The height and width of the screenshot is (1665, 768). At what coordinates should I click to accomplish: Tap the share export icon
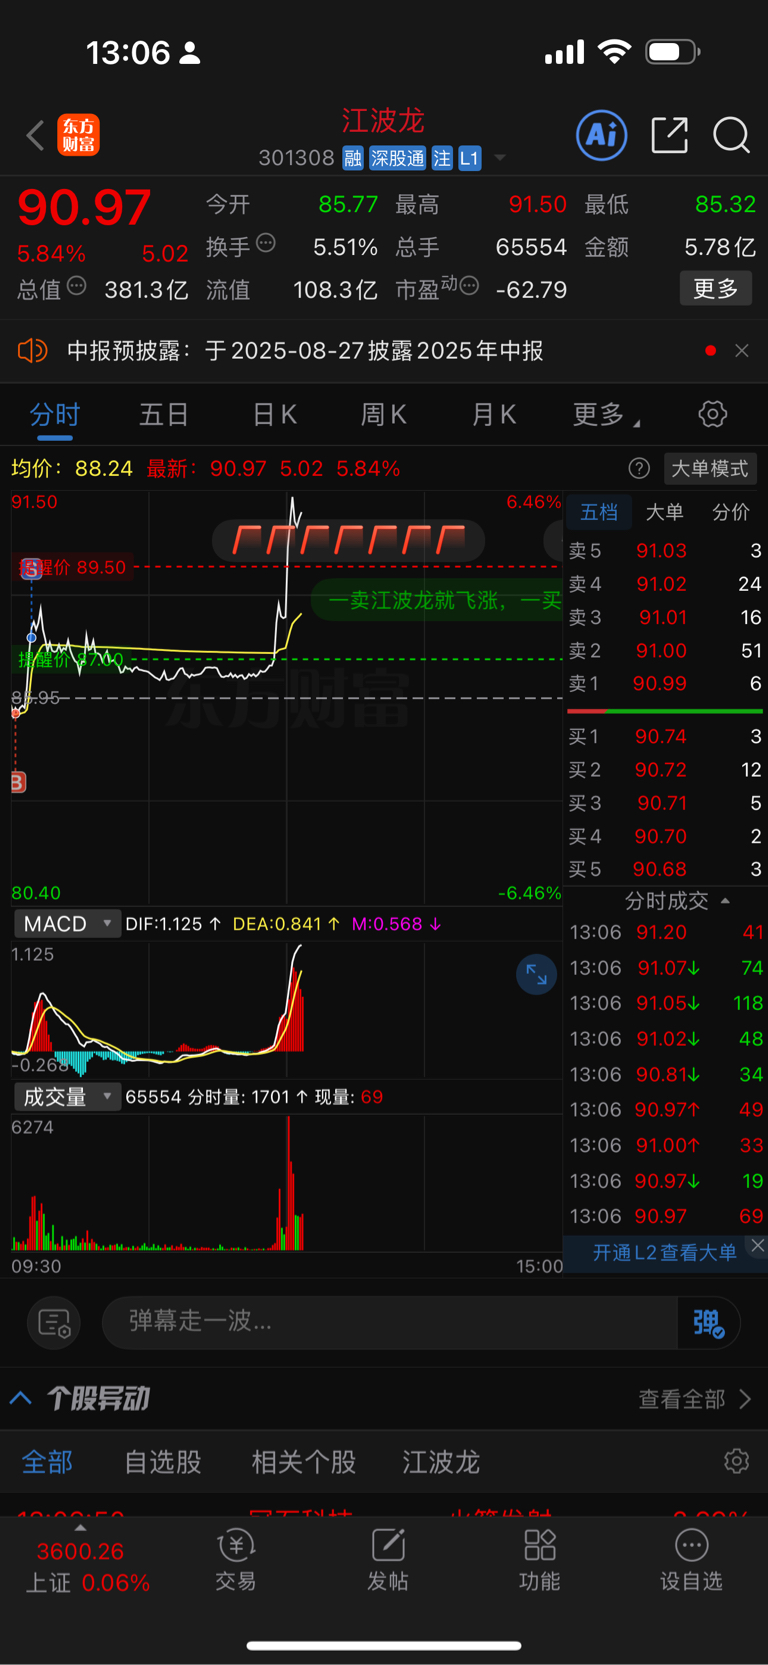pos(670,135)
